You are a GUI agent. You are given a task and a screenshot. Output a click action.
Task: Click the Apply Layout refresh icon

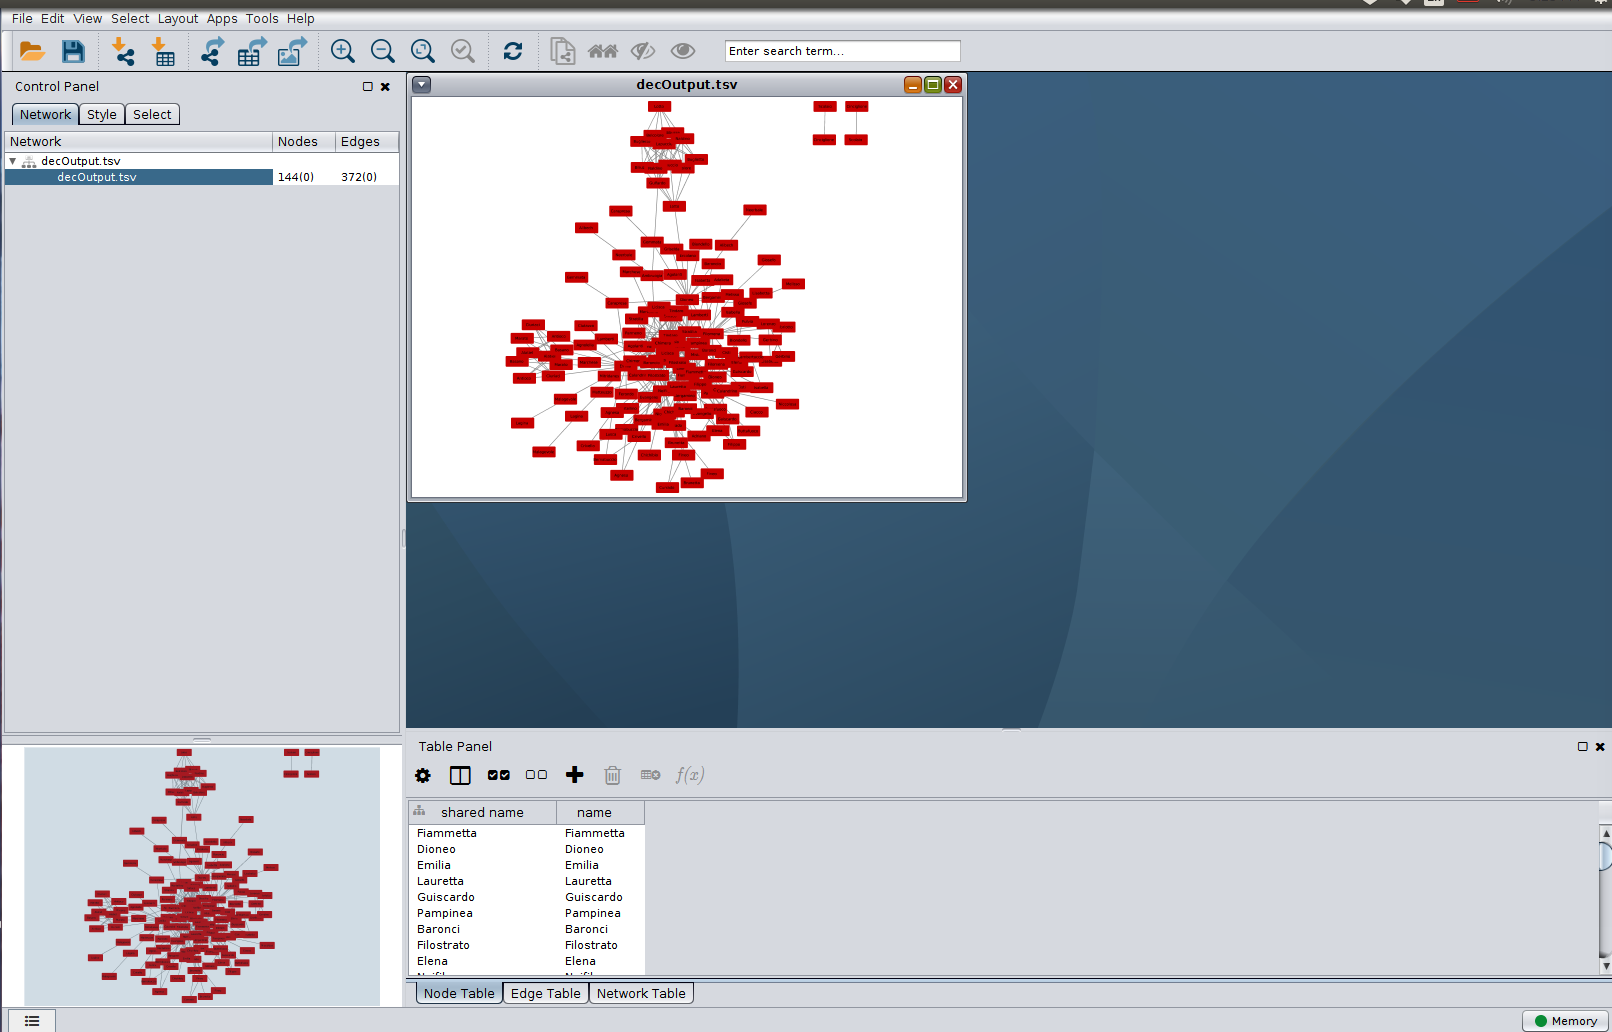[x=512, y=50]
